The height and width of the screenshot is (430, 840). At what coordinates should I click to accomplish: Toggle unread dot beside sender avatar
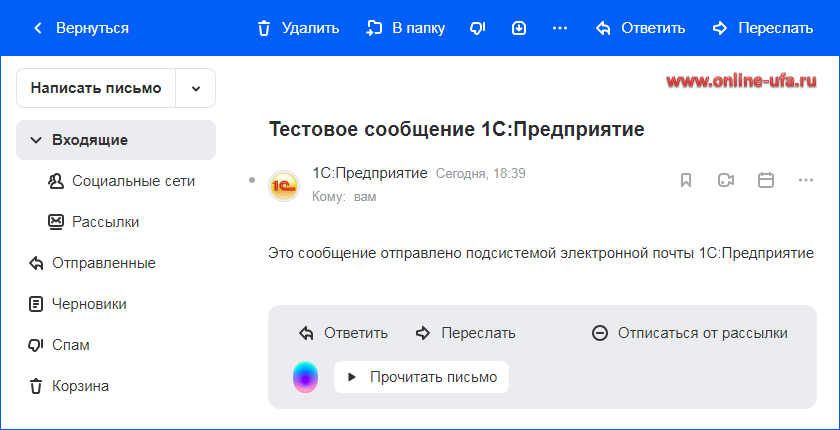[x=252, y=180]
